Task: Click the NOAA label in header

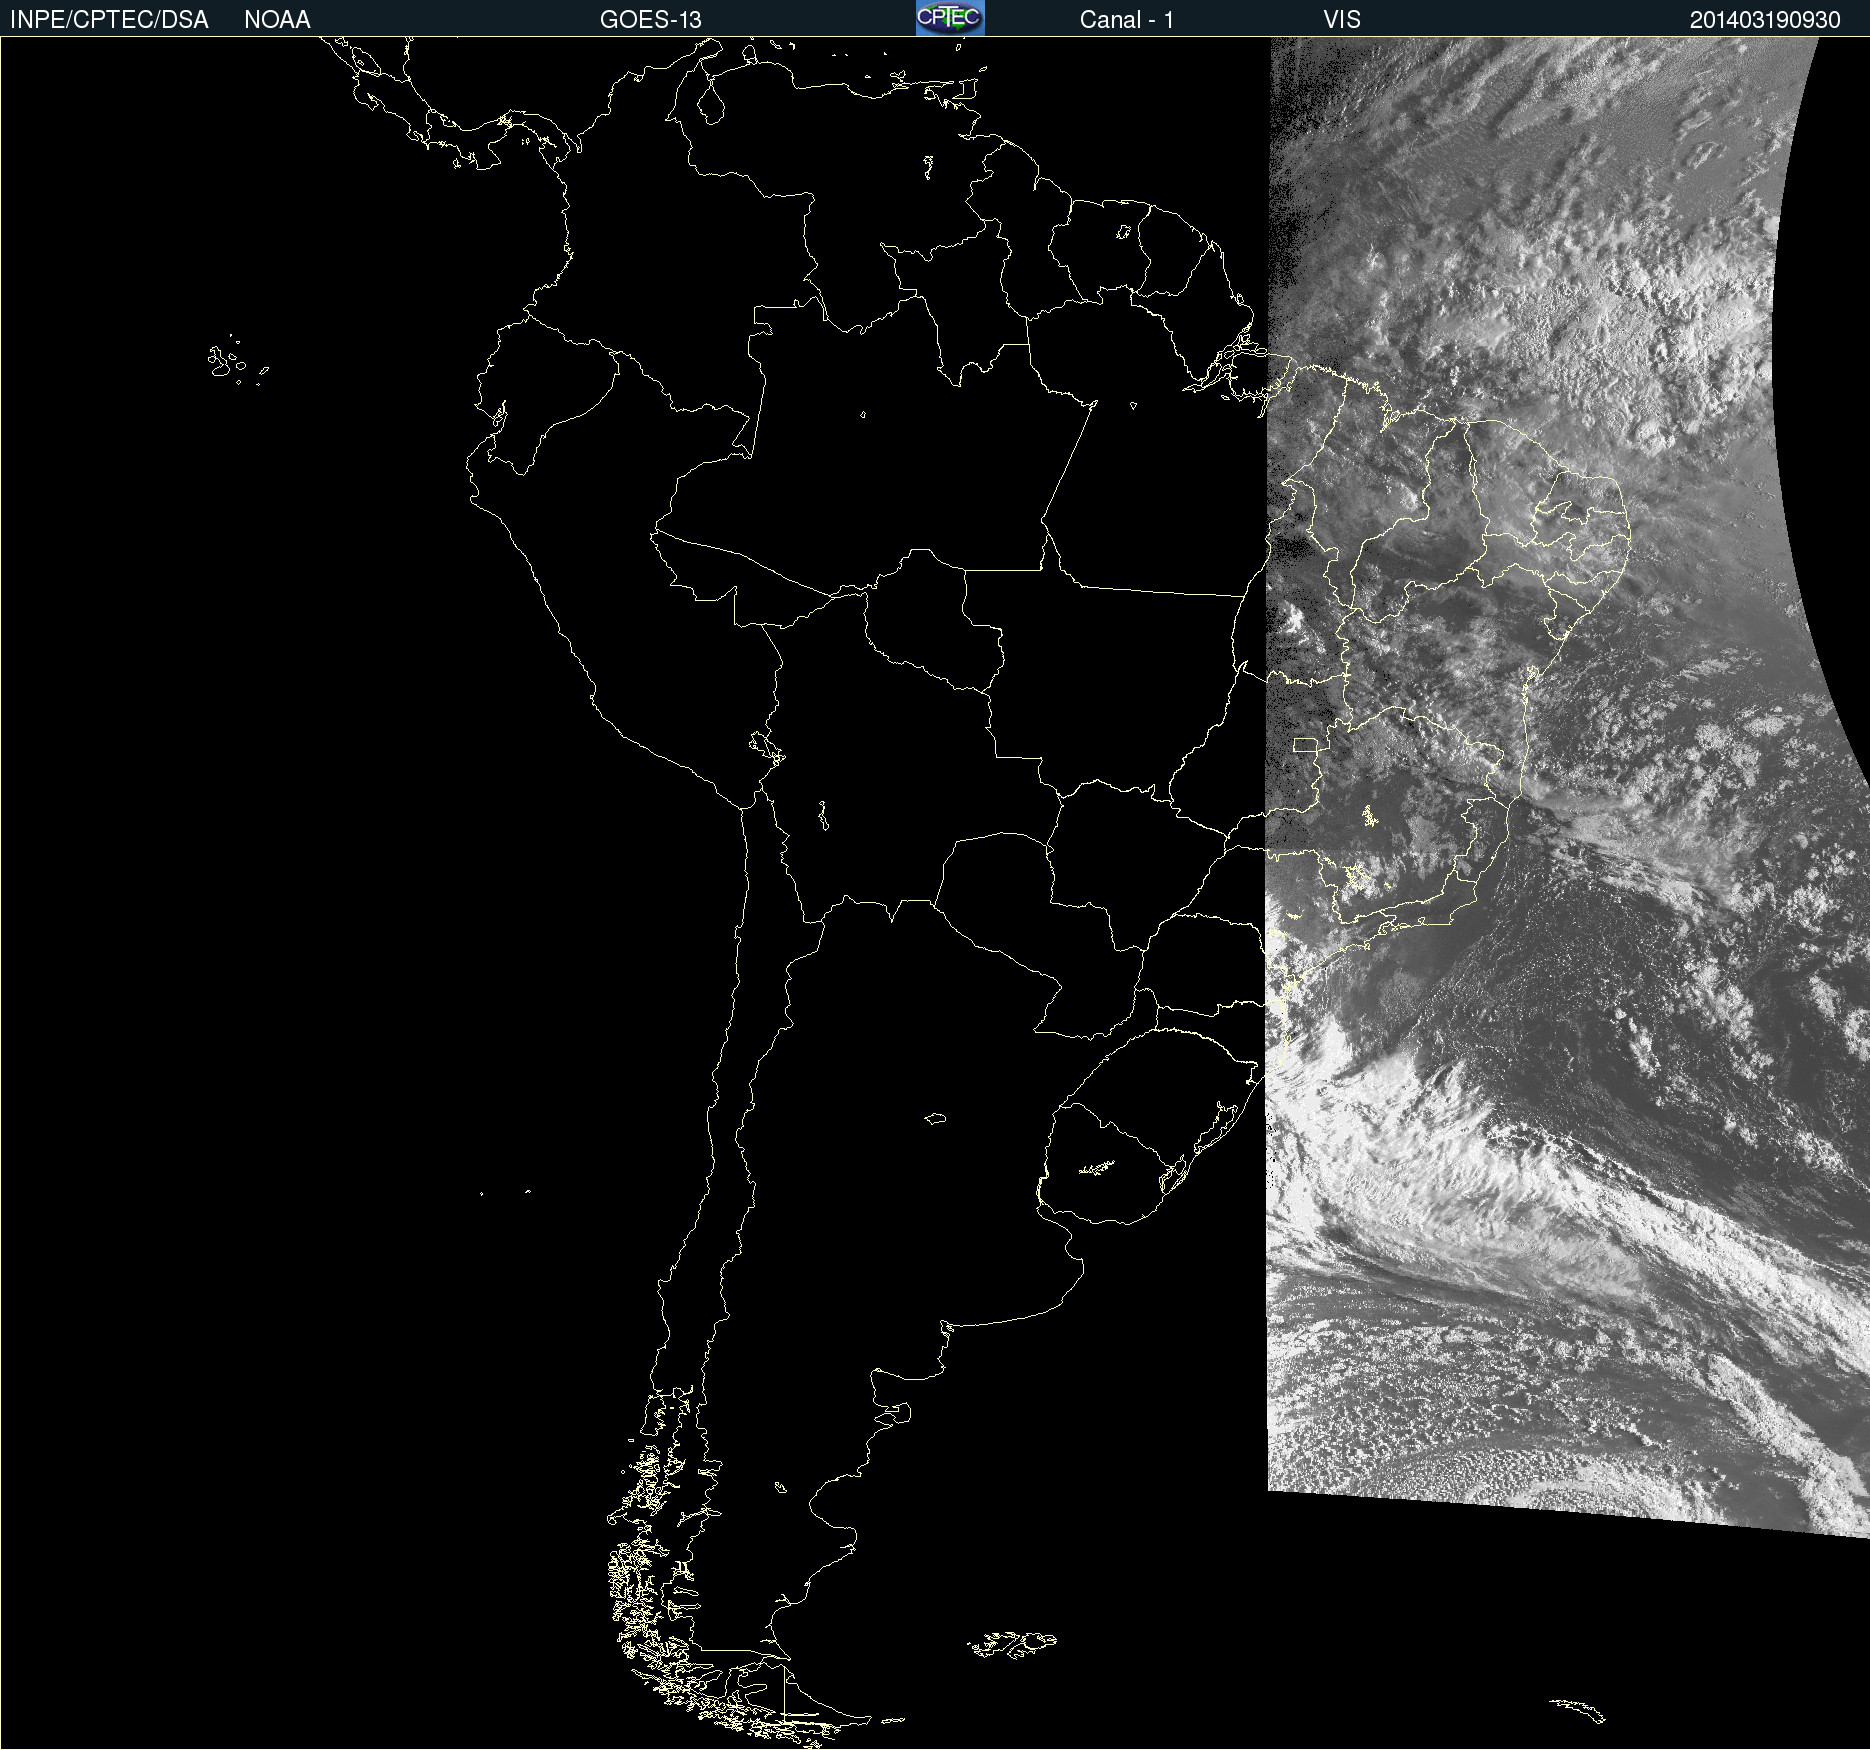Action: 277,20
